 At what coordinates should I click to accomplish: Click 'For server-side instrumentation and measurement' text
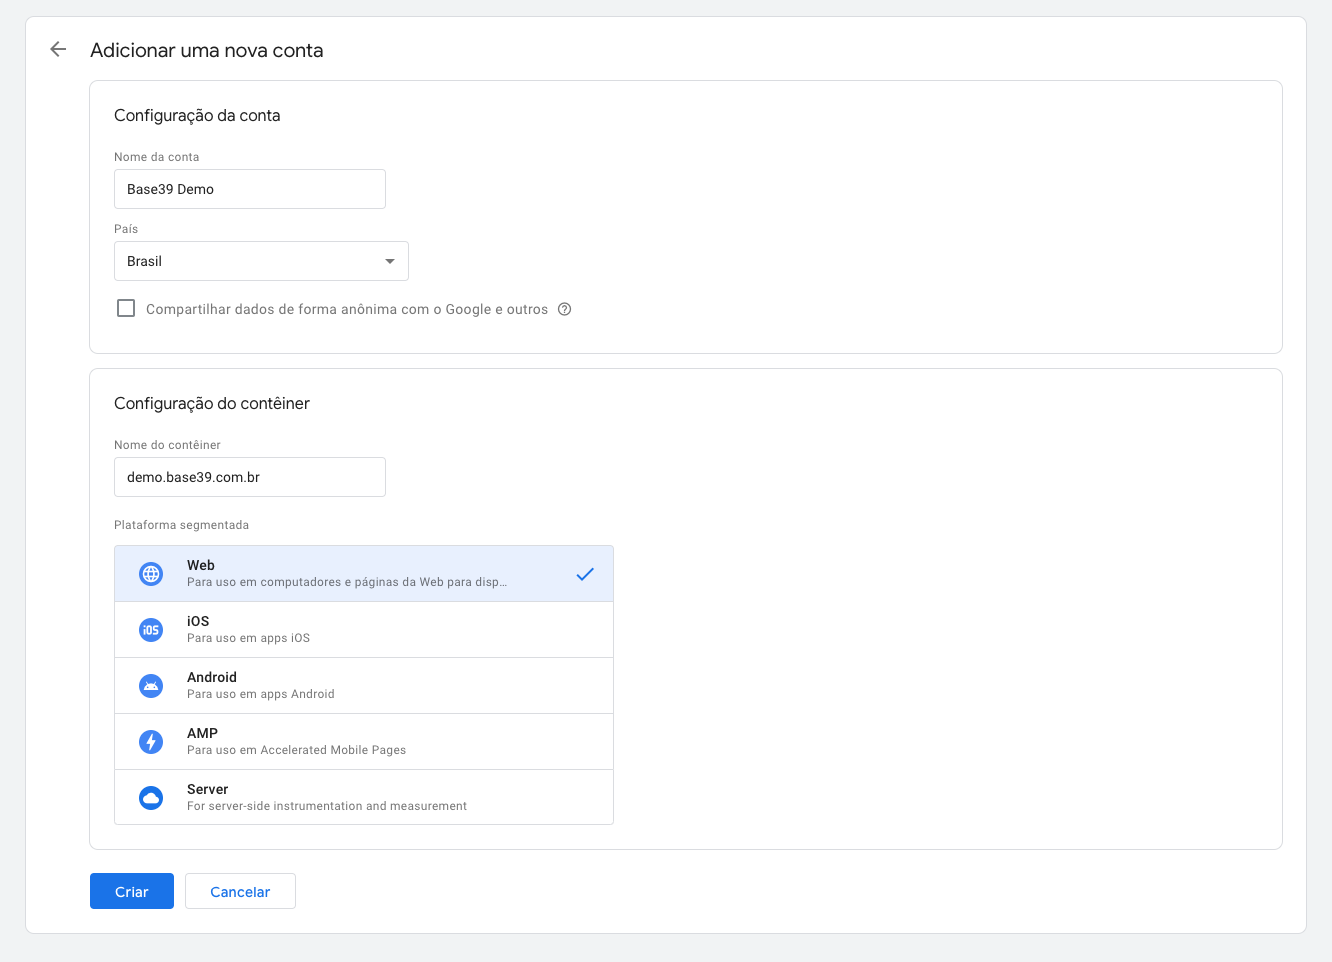(x=327, y=806)
